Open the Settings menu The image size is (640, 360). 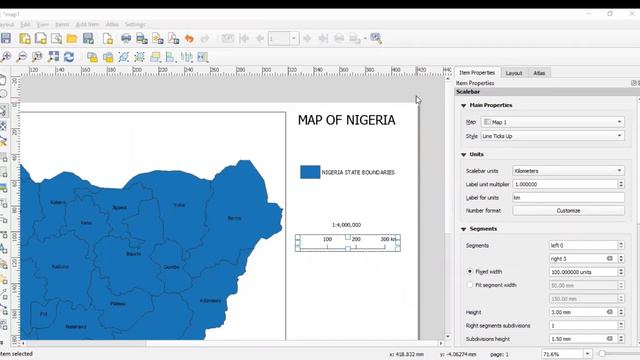point(135,24)
